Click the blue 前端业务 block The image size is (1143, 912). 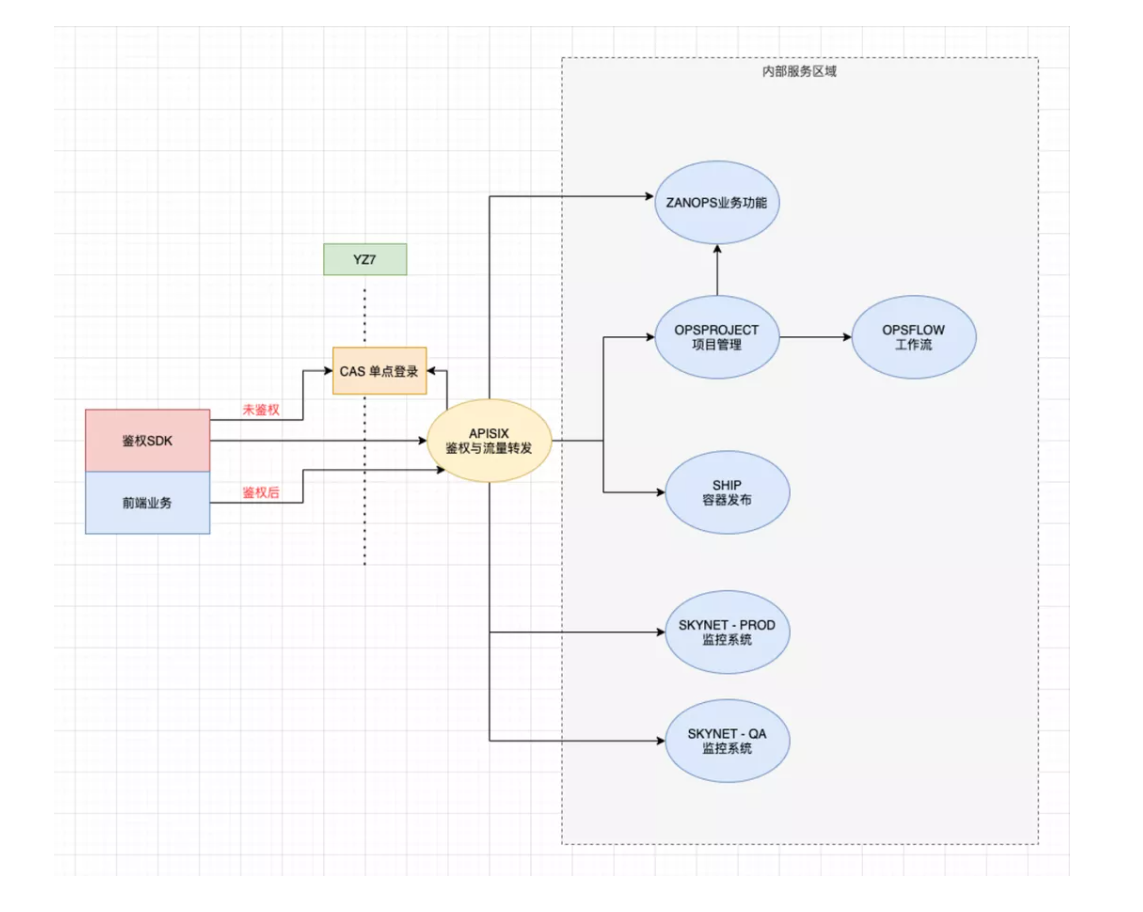point(147,503)
